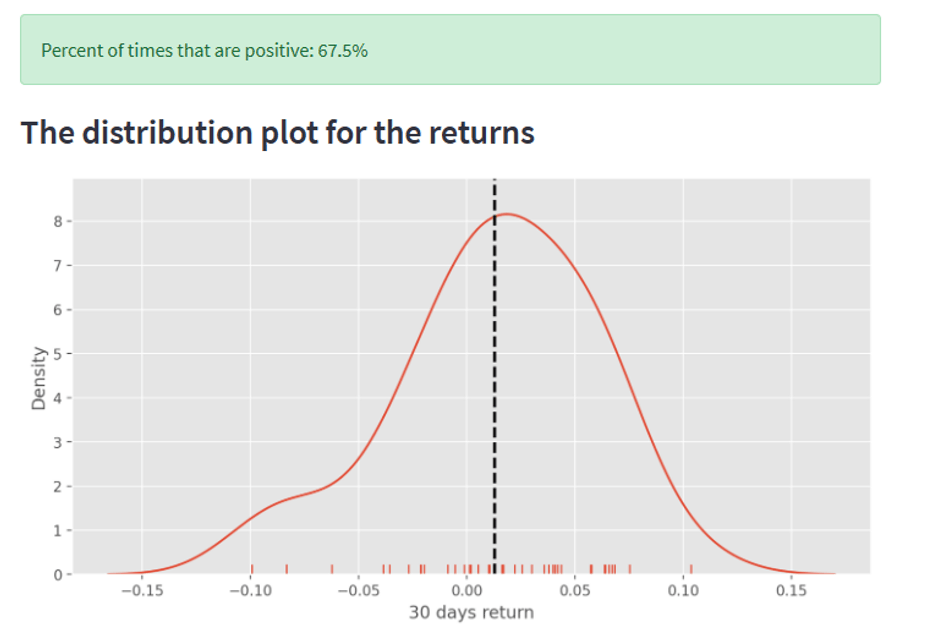Click the rightmost red rug mark near 0.10

tap(690, 569)
